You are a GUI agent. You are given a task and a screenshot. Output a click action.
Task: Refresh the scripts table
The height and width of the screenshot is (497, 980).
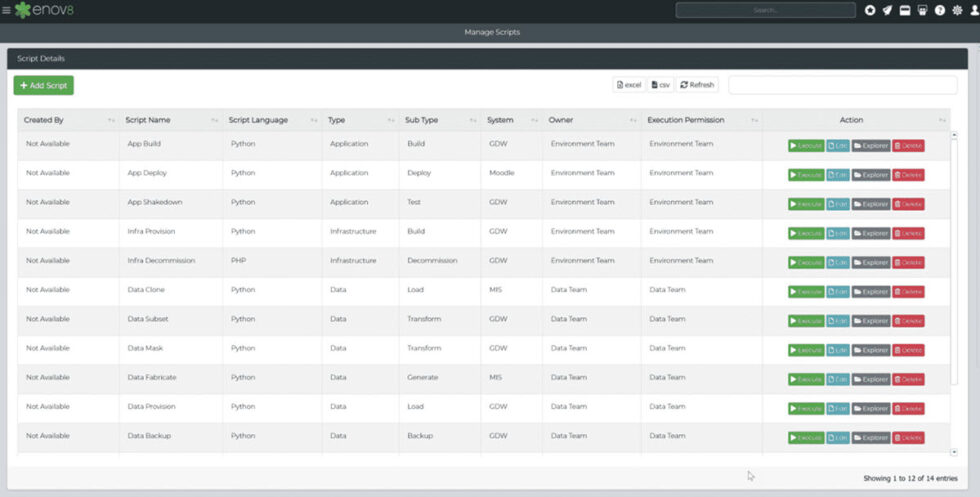697,85
